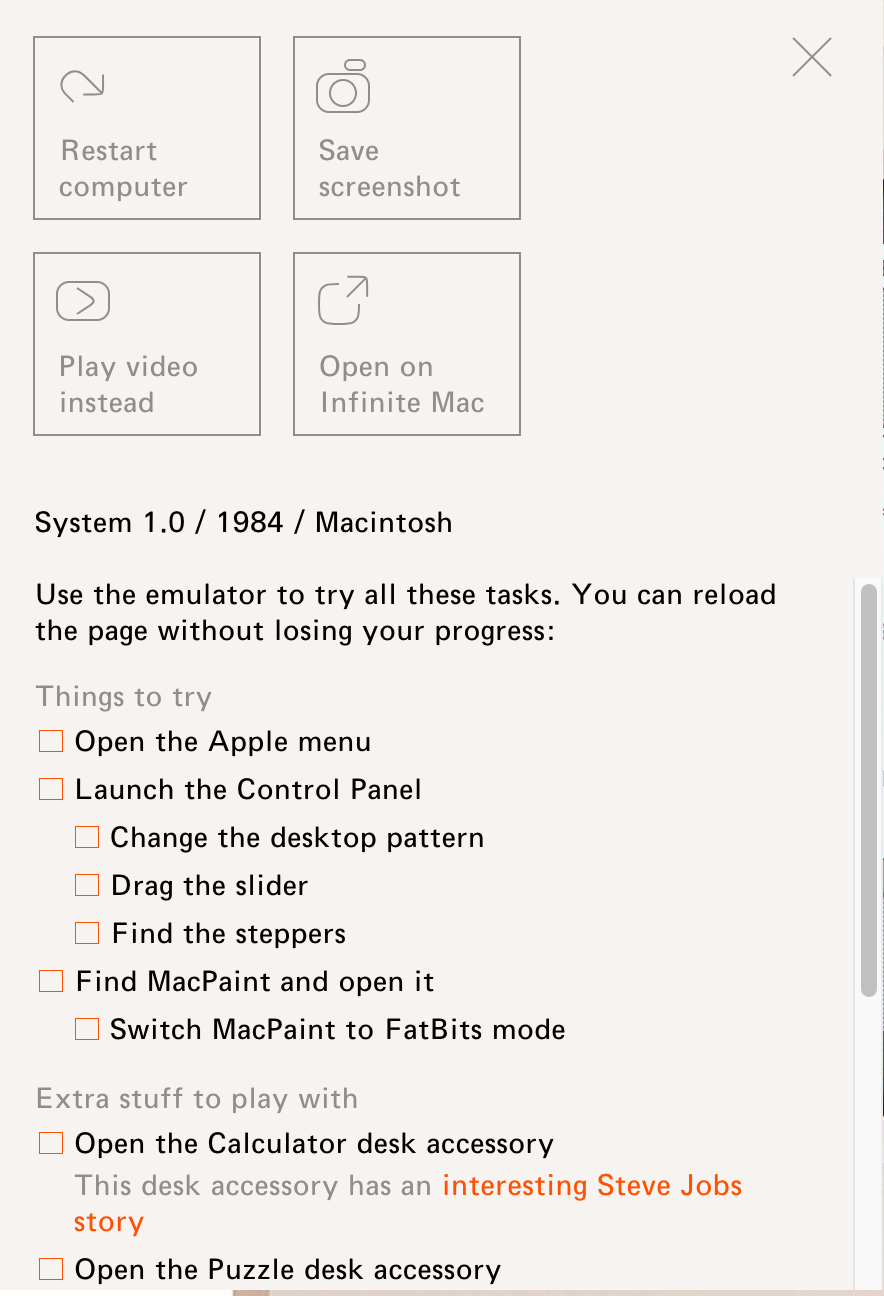Check the Drag the slider task box
The width and height of the screenshot is (884, 1296).
(x=87, y=885)
